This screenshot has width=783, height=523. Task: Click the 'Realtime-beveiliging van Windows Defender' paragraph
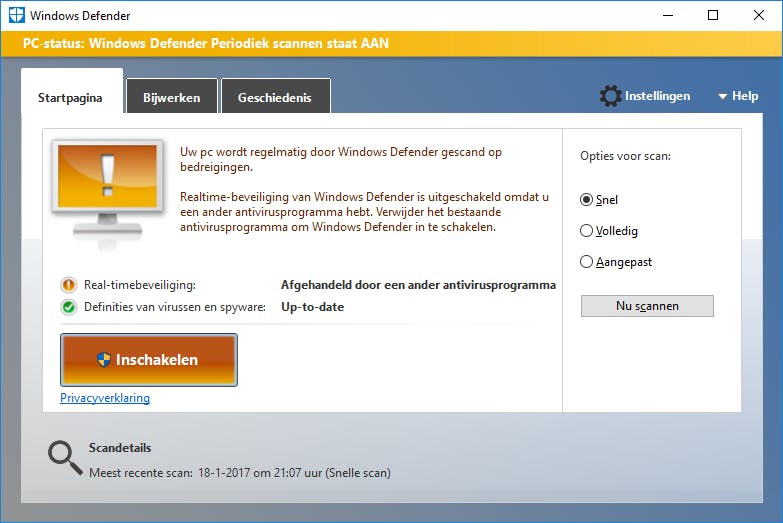pos(365,212)
